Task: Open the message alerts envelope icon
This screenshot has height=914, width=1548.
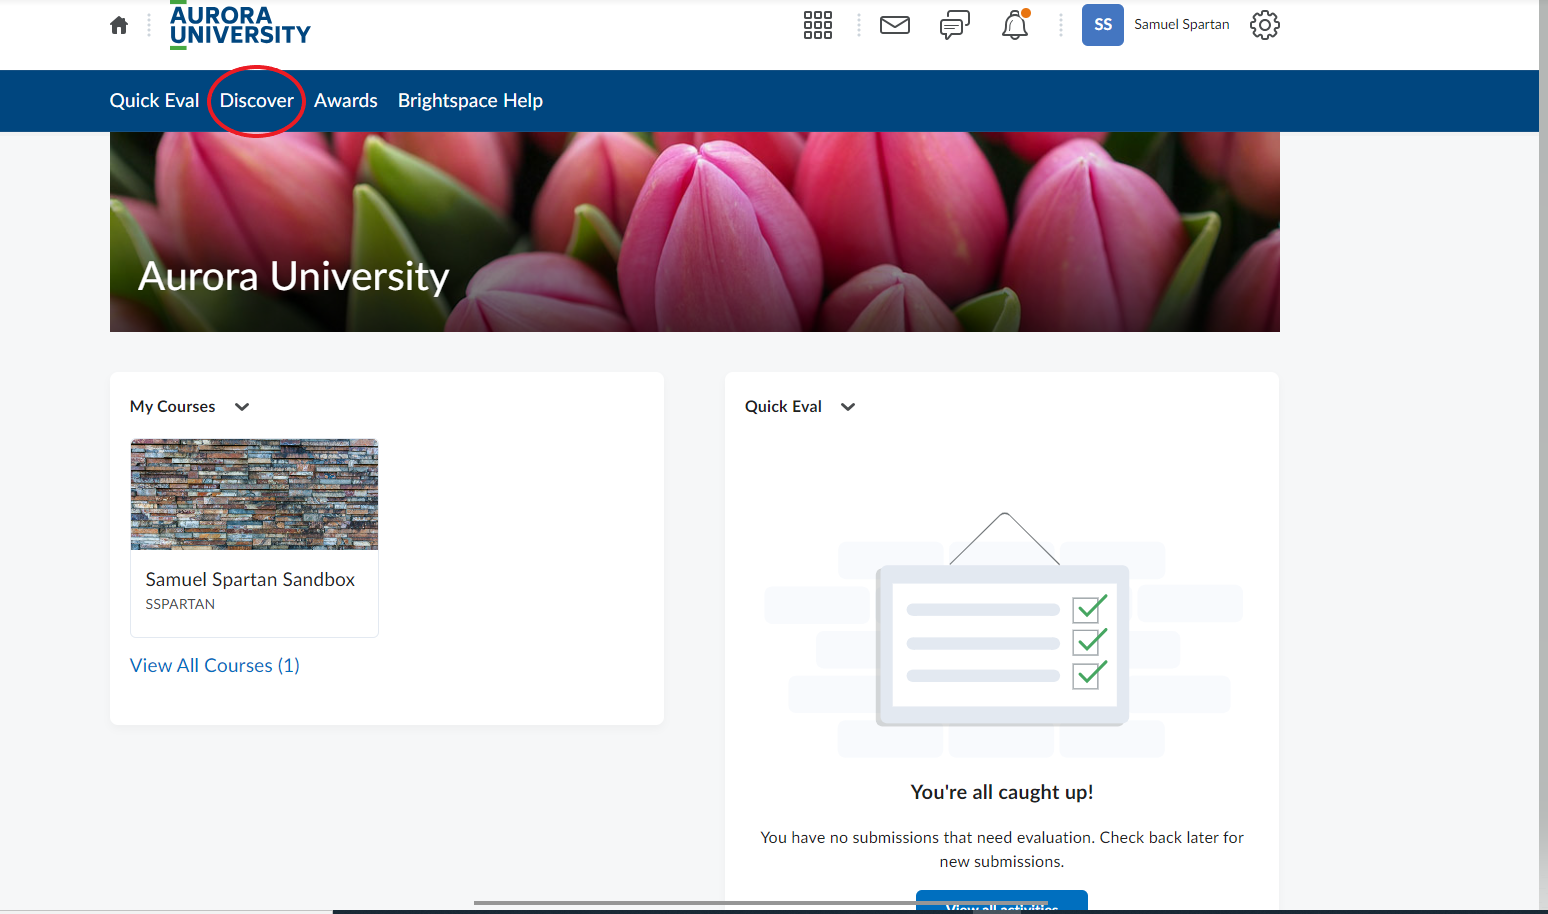Action: (895, 25)
